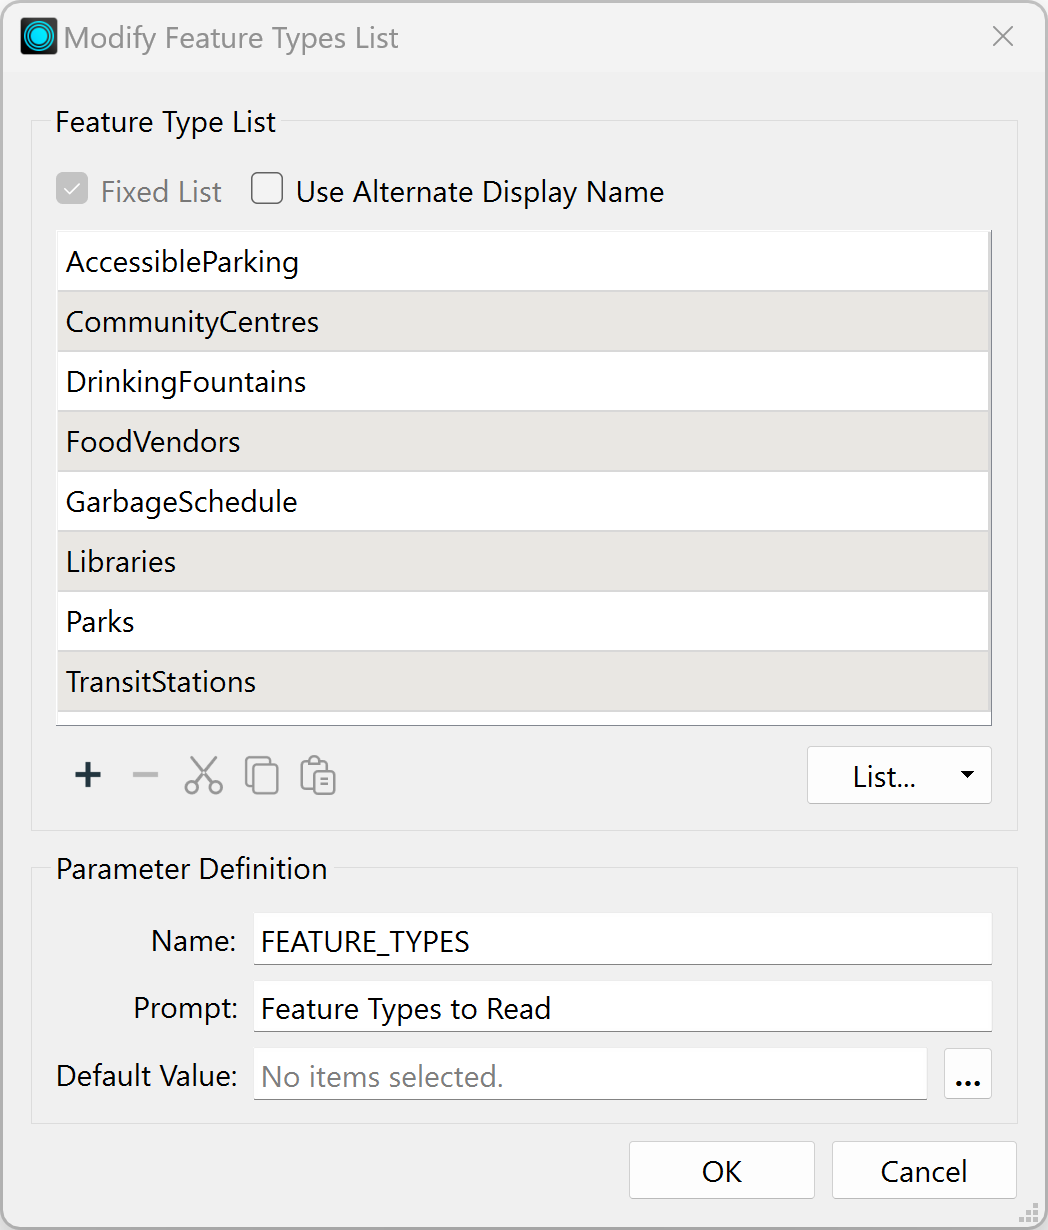This screenshot has height=1230, width=1048.
Task: Open the List... dropdown menu
Action: click(x=885, y=775)
